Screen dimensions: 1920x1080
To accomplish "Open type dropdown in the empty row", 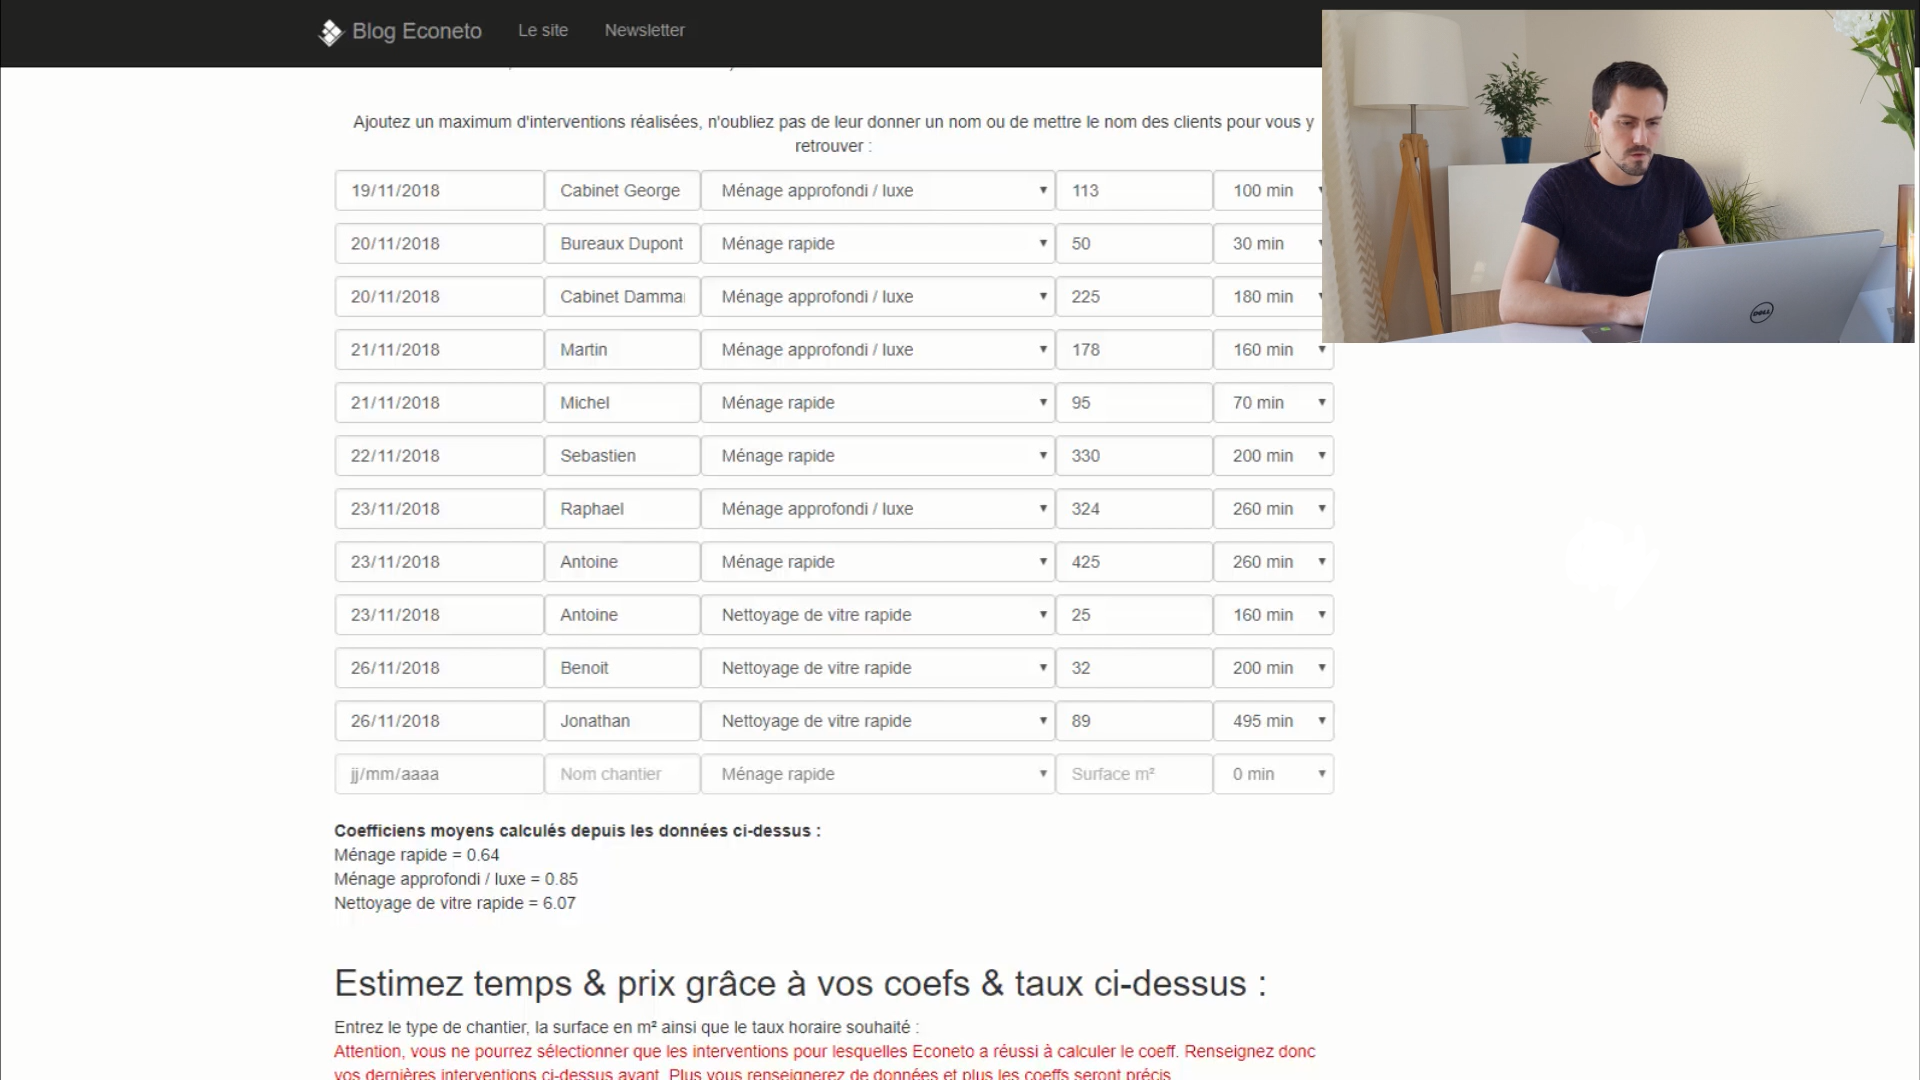I will (878, 773).
